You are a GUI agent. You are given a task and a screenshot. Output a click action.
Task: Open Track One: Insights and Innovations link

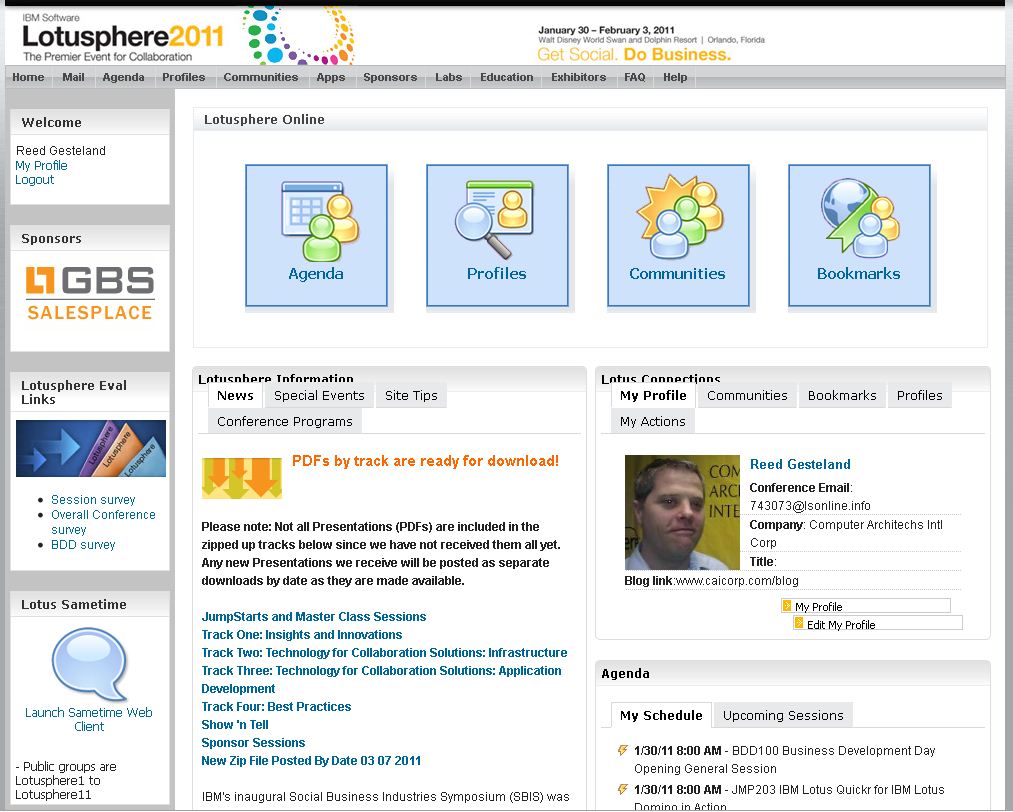tap(302, 634)
